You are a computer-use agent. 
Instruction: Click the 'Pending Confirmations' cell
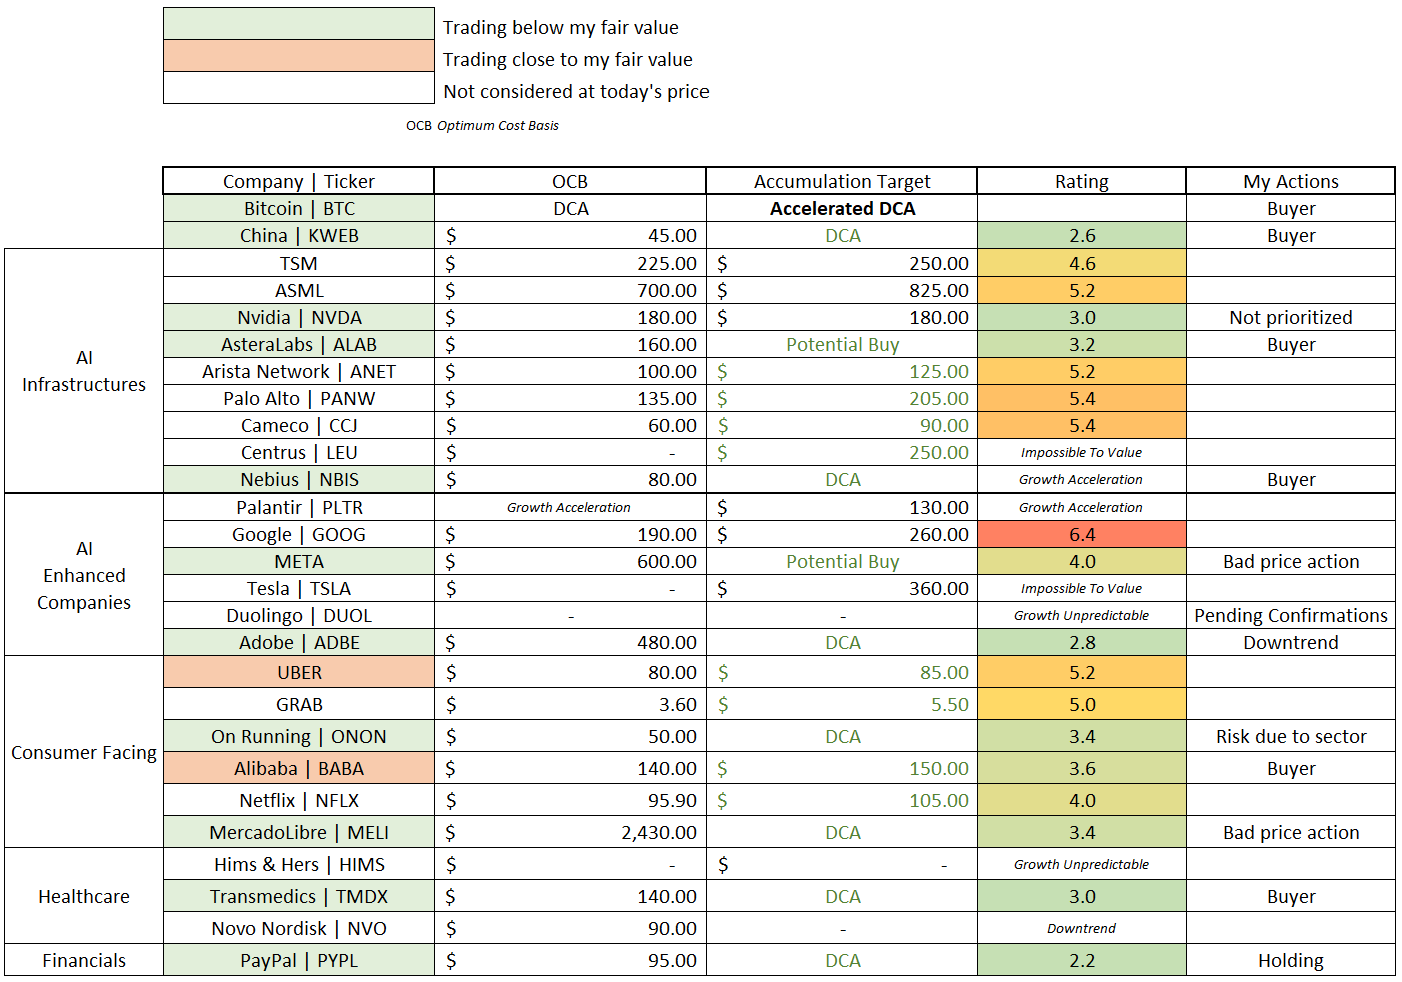click(1291, 615)
